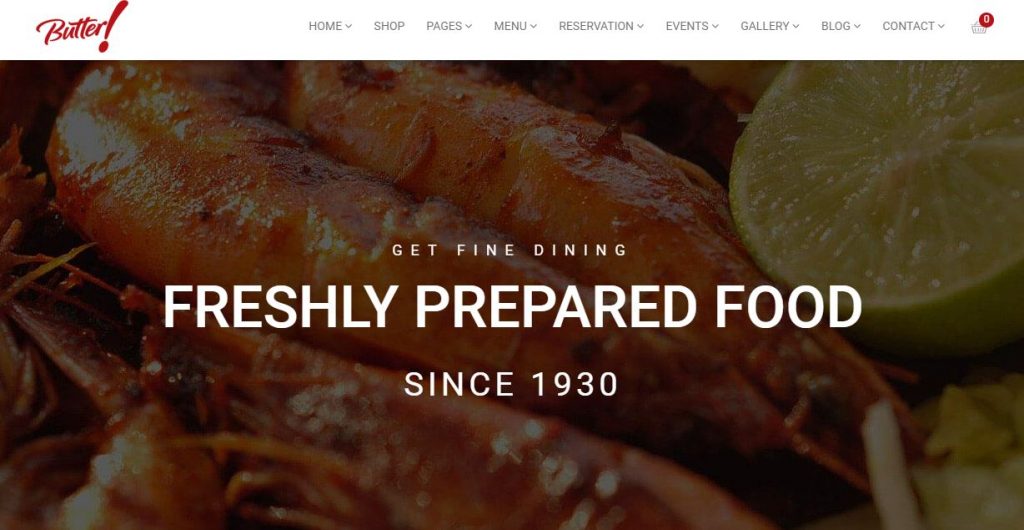Click the Freshly Prepared Food headline
The image size is (1024, 530).
click(513, 307)
